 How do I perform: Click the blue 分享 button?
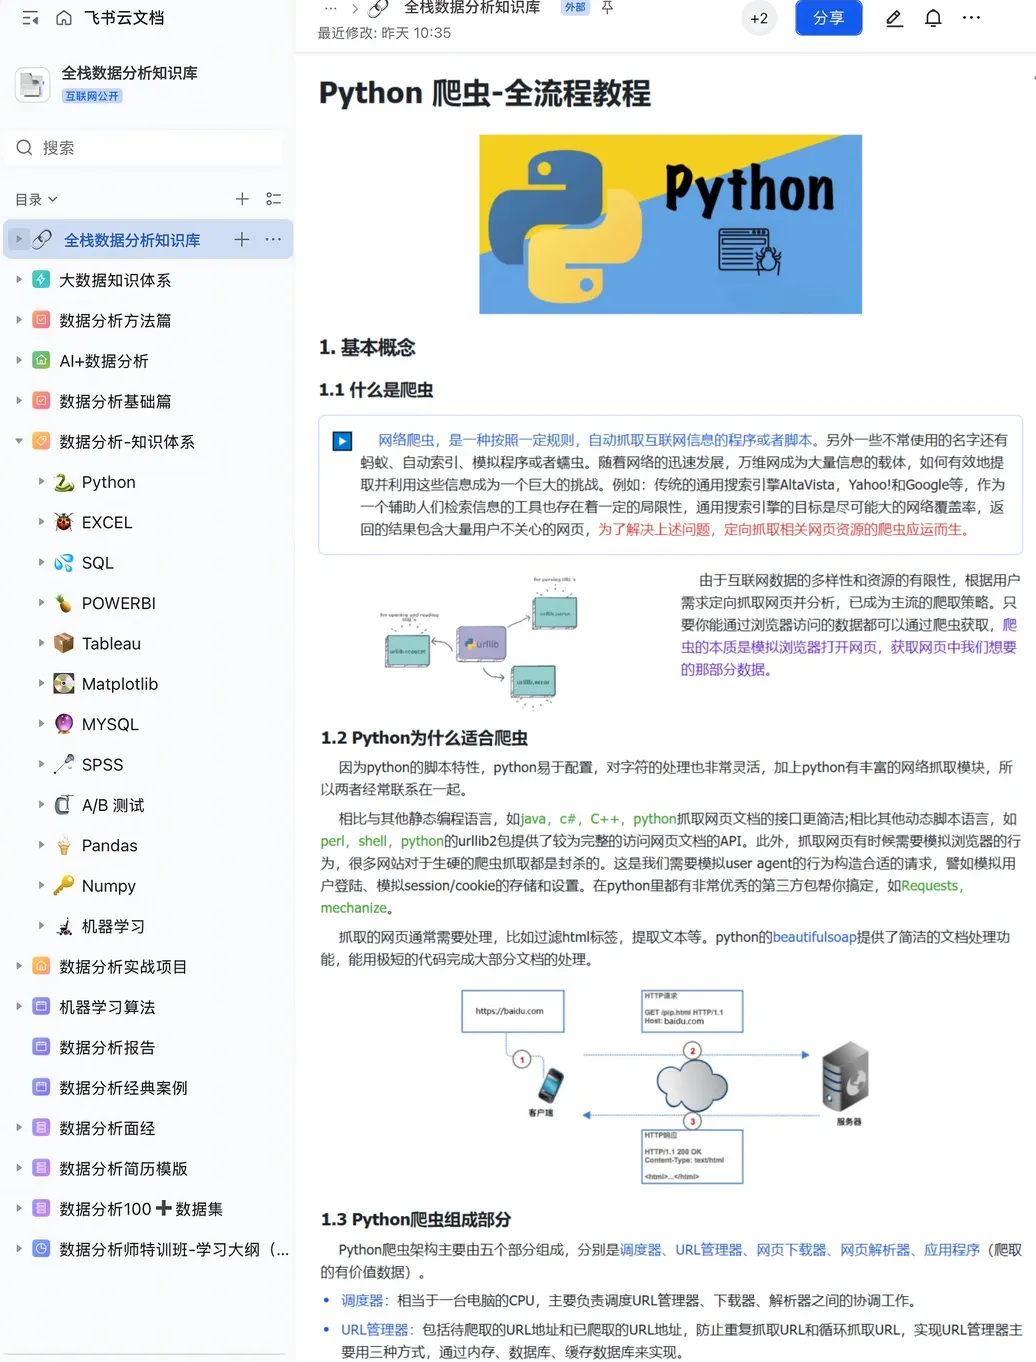tap(829, 18)
